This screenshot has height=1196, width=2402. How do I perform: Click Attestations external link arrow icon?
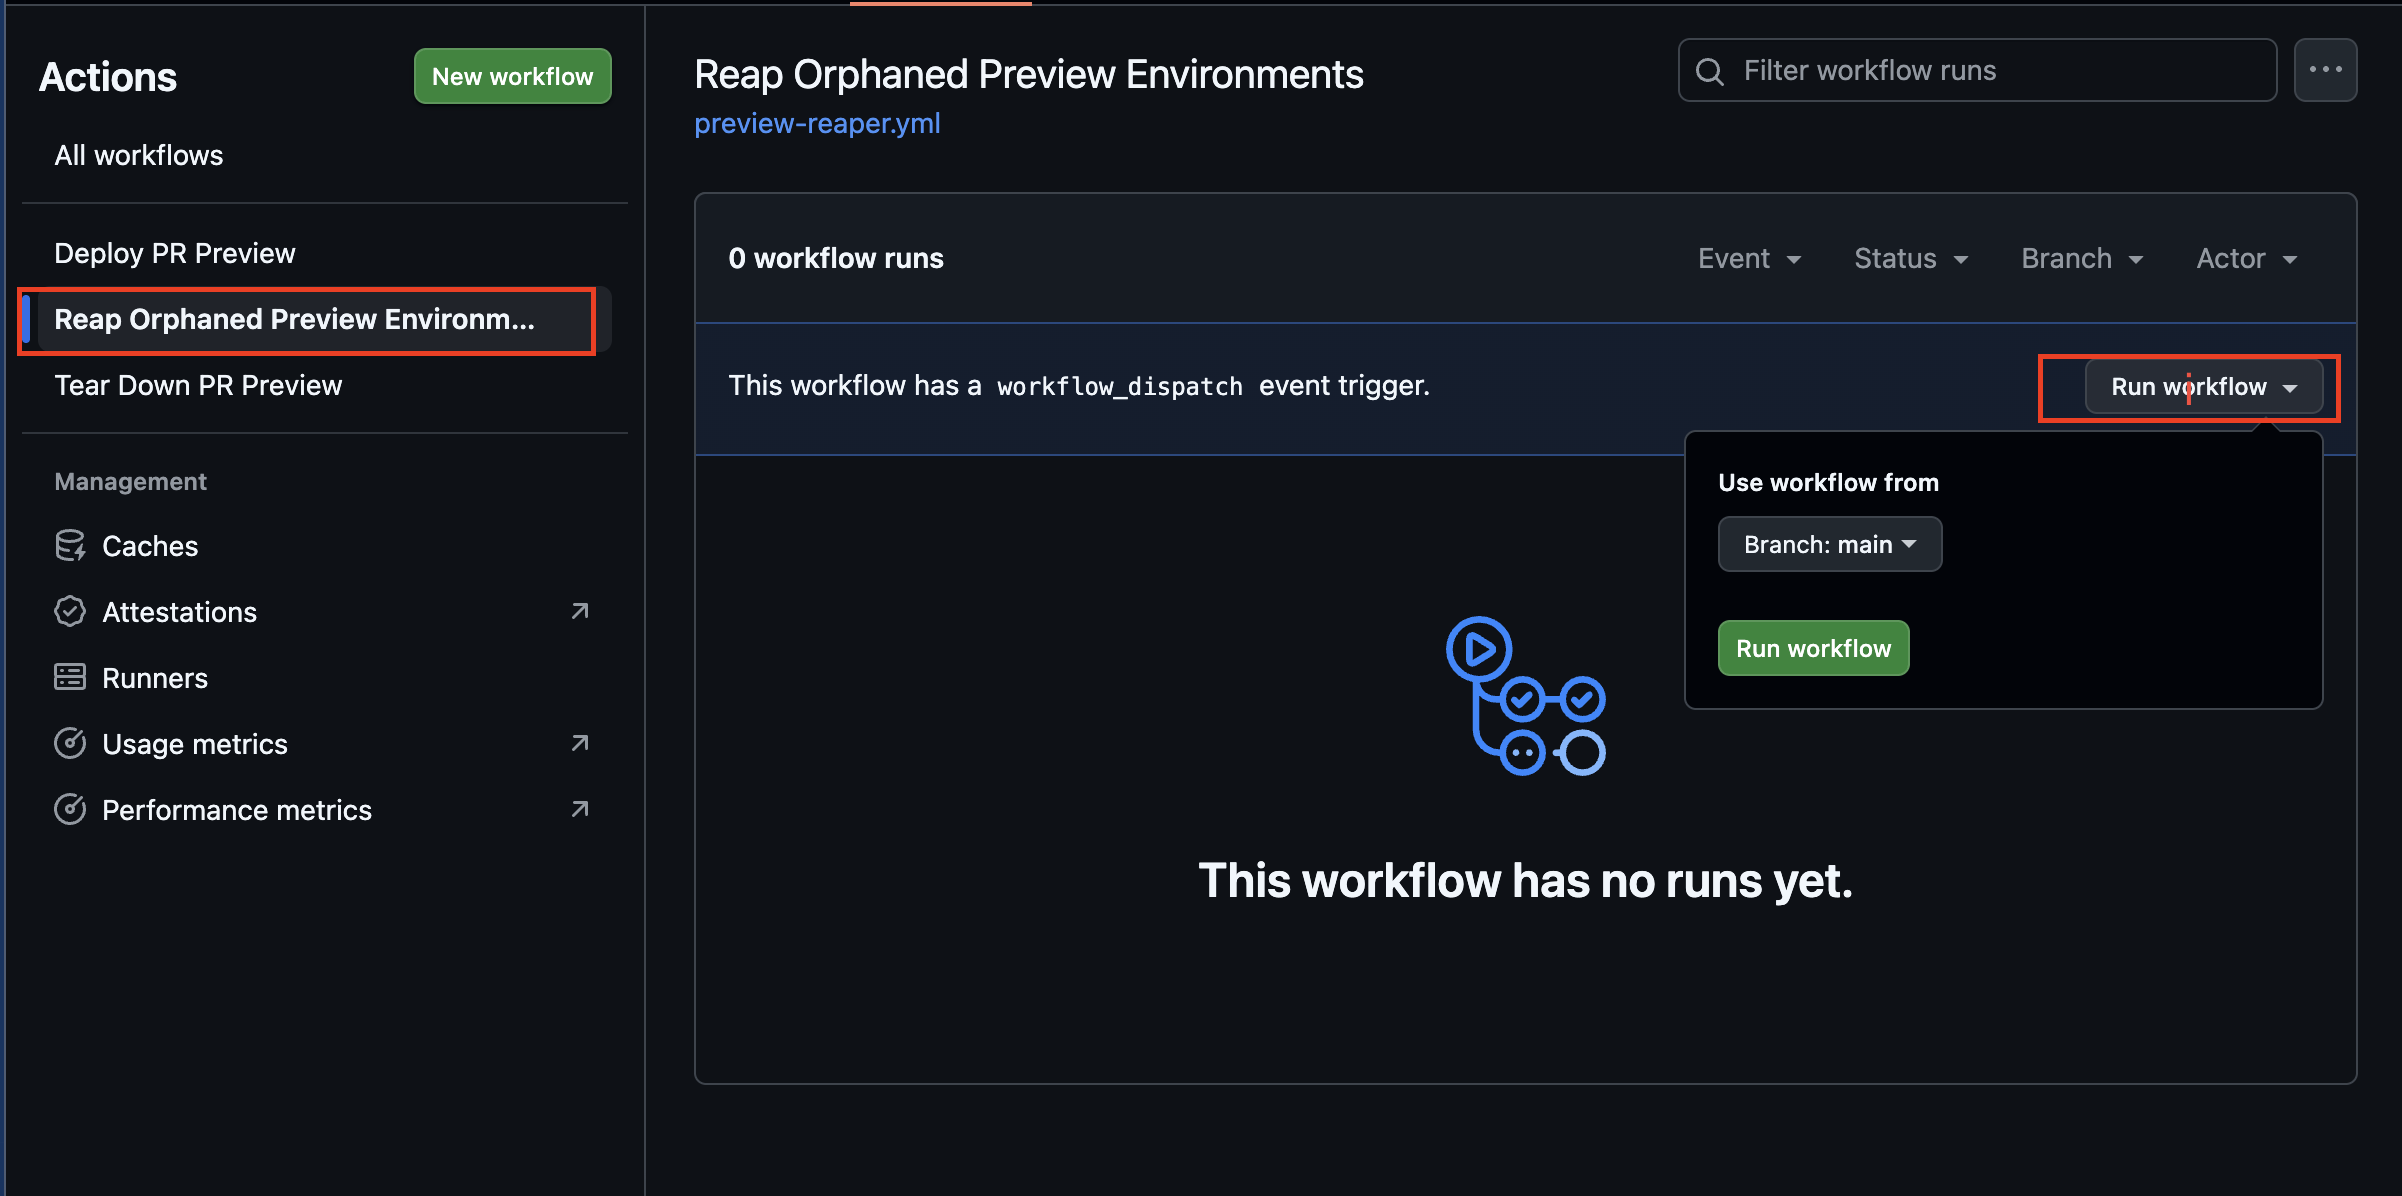coord(580,611)
